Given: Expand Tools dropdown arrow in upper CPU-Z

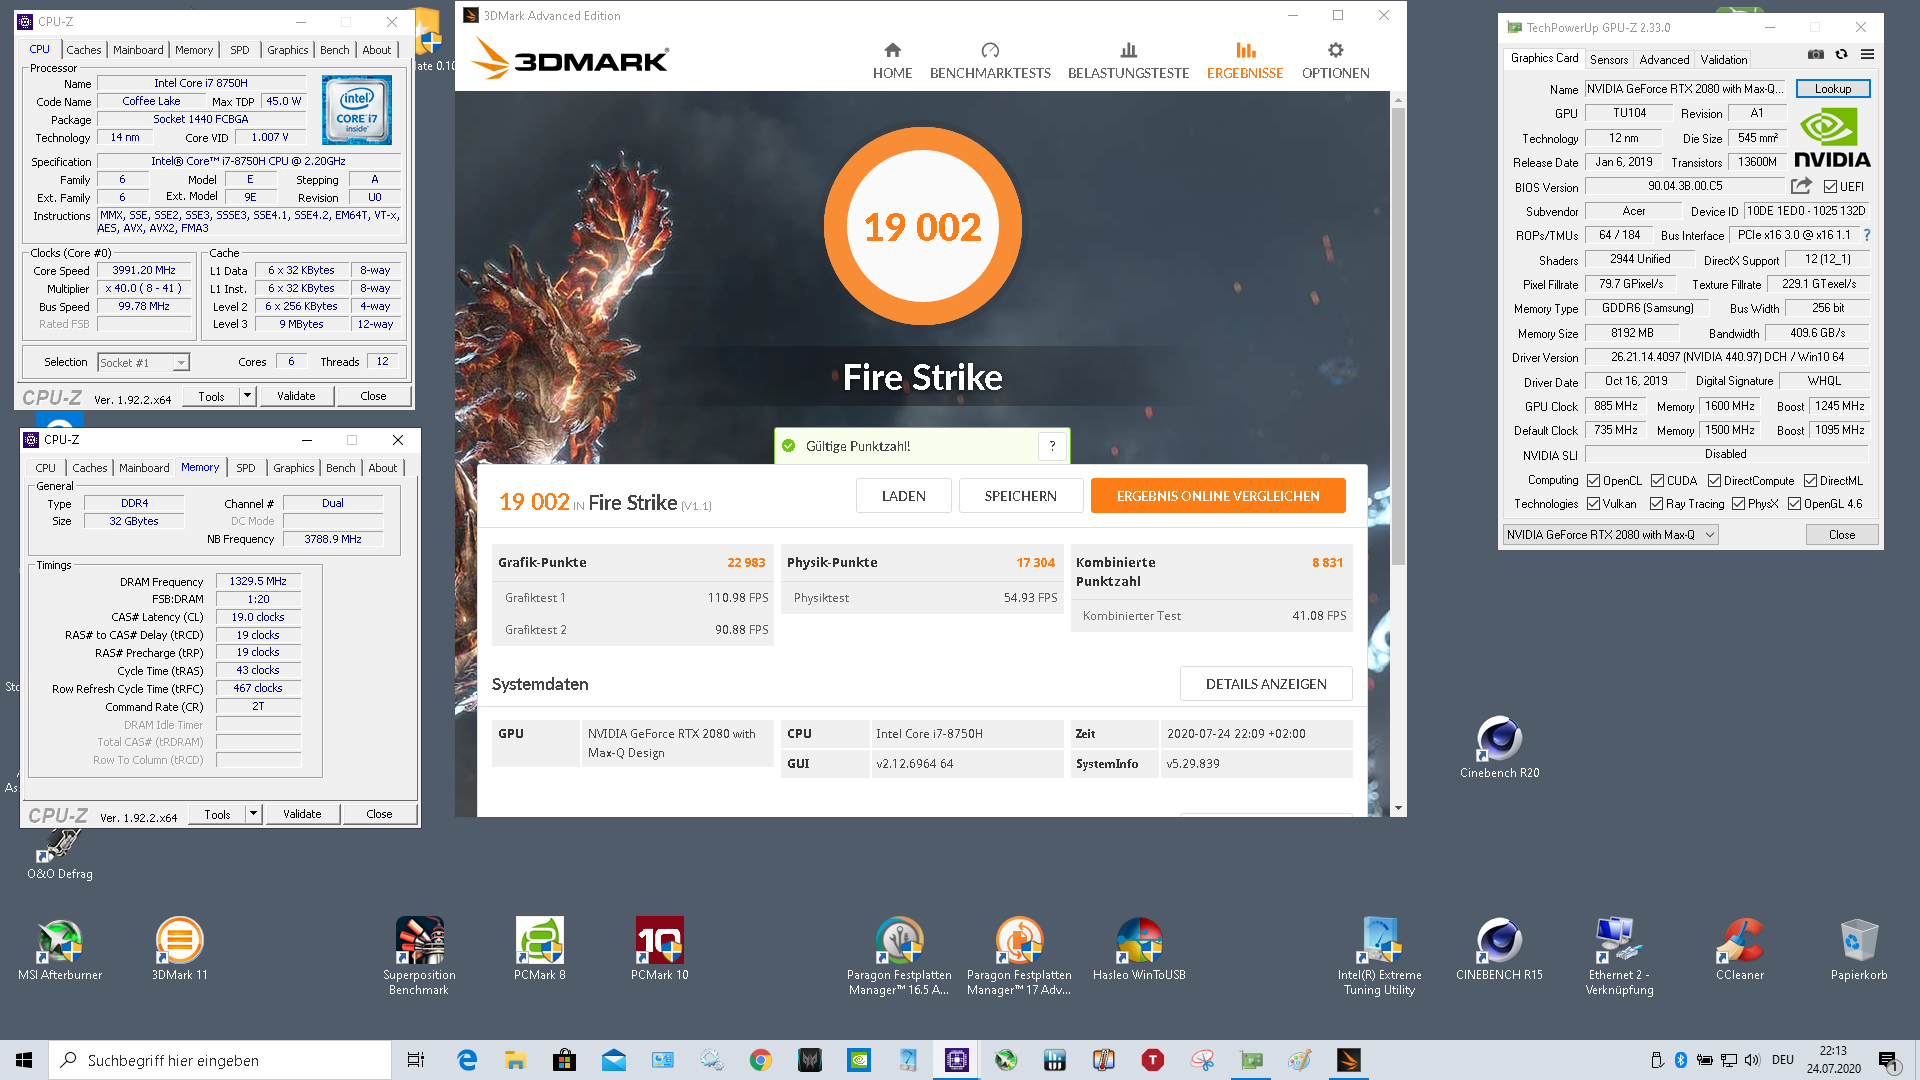Looking at the screenshot, I should [247, 396].
